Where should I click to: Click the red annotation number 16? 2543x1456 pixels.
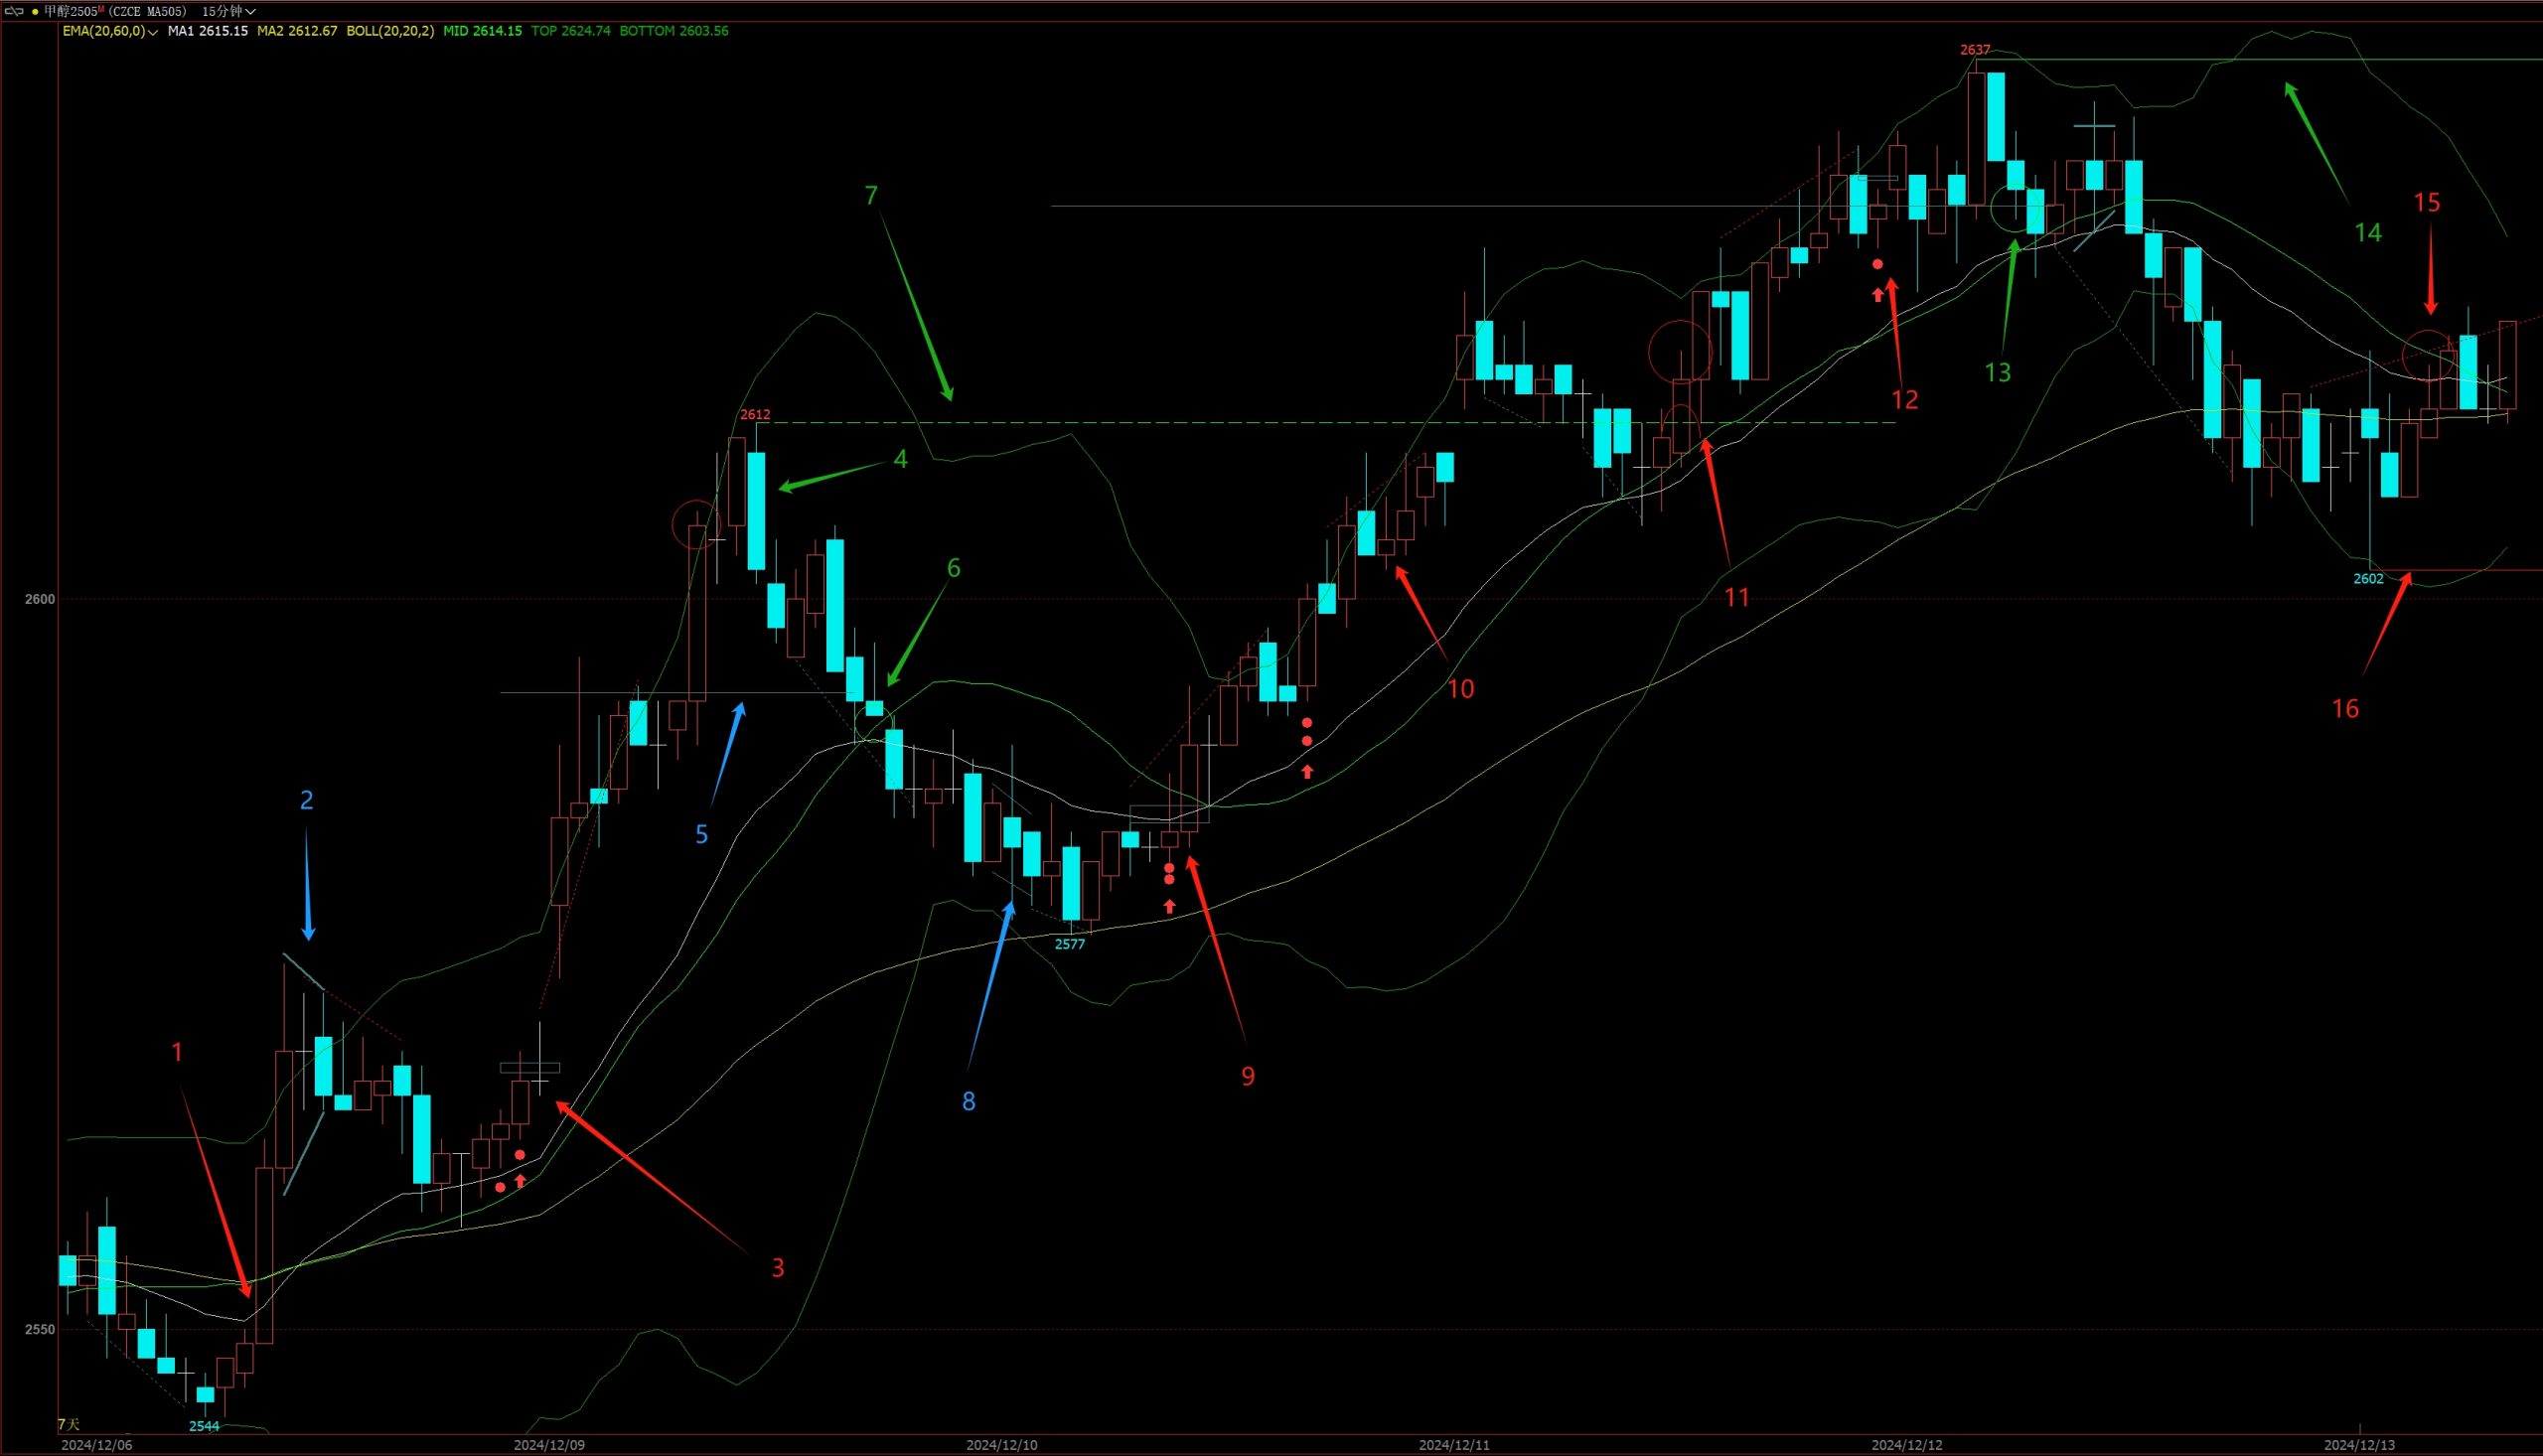click(2345, 709)
